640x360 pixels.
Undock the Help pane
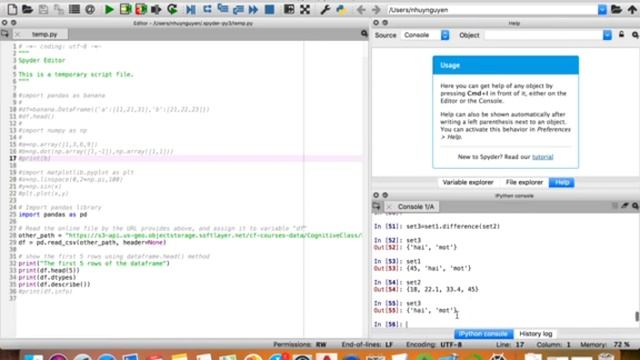point(385,23)
